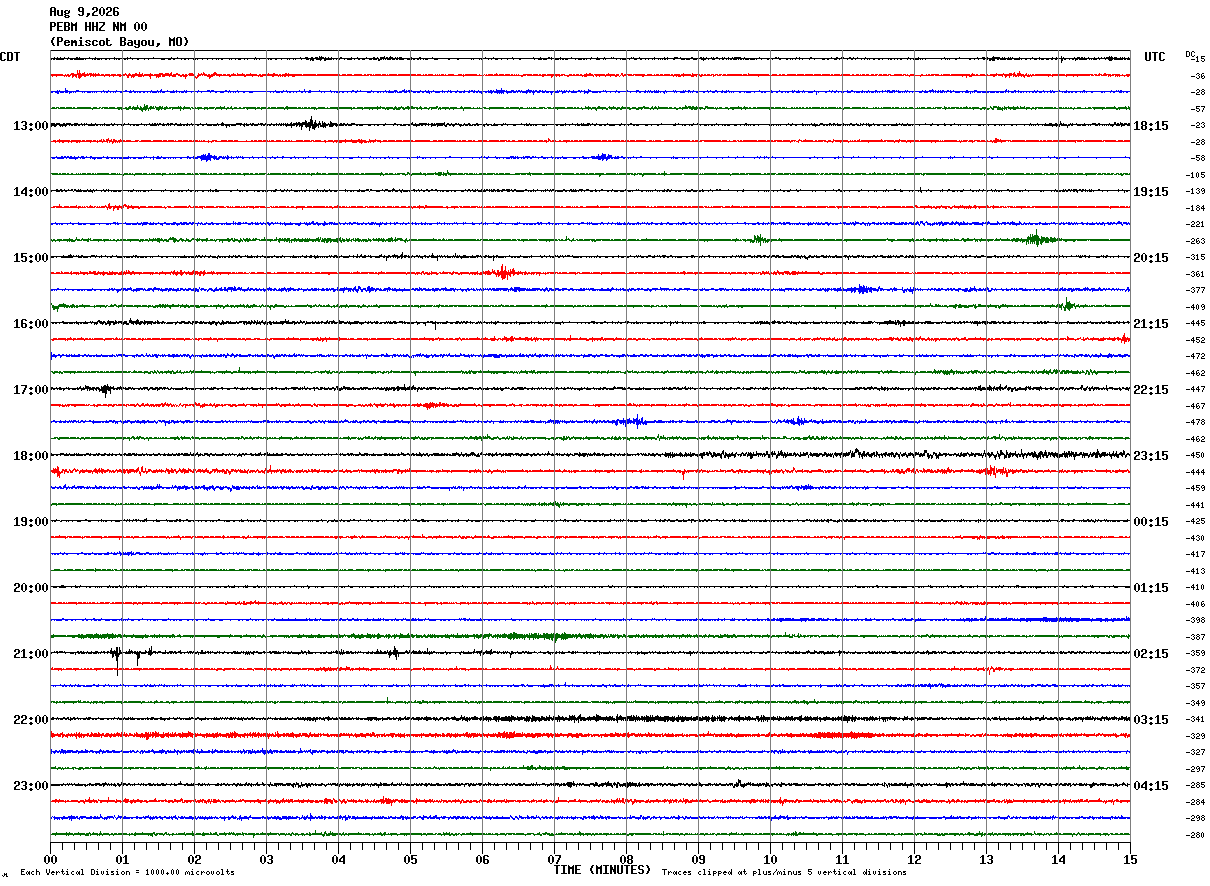Click the Pemiscot Bayou, MO location label

tap(119, 42)
